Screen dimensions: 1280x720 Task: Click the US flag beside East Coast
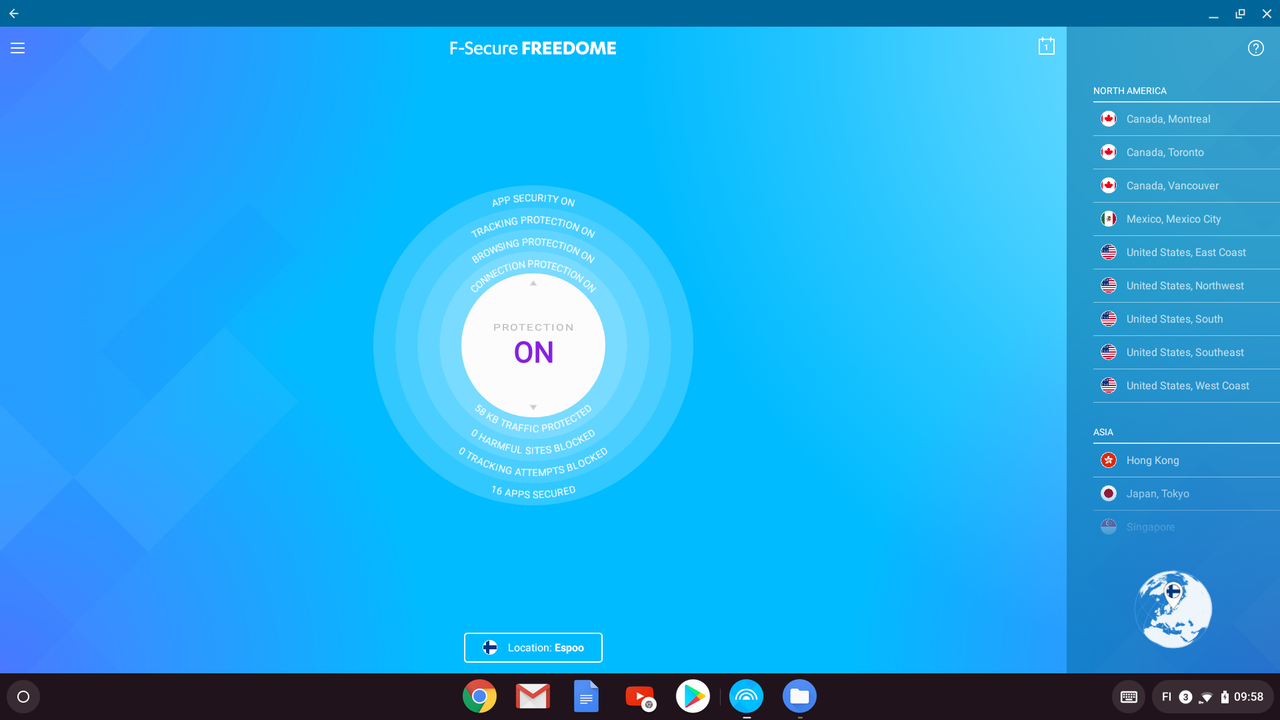(1108, 252)
